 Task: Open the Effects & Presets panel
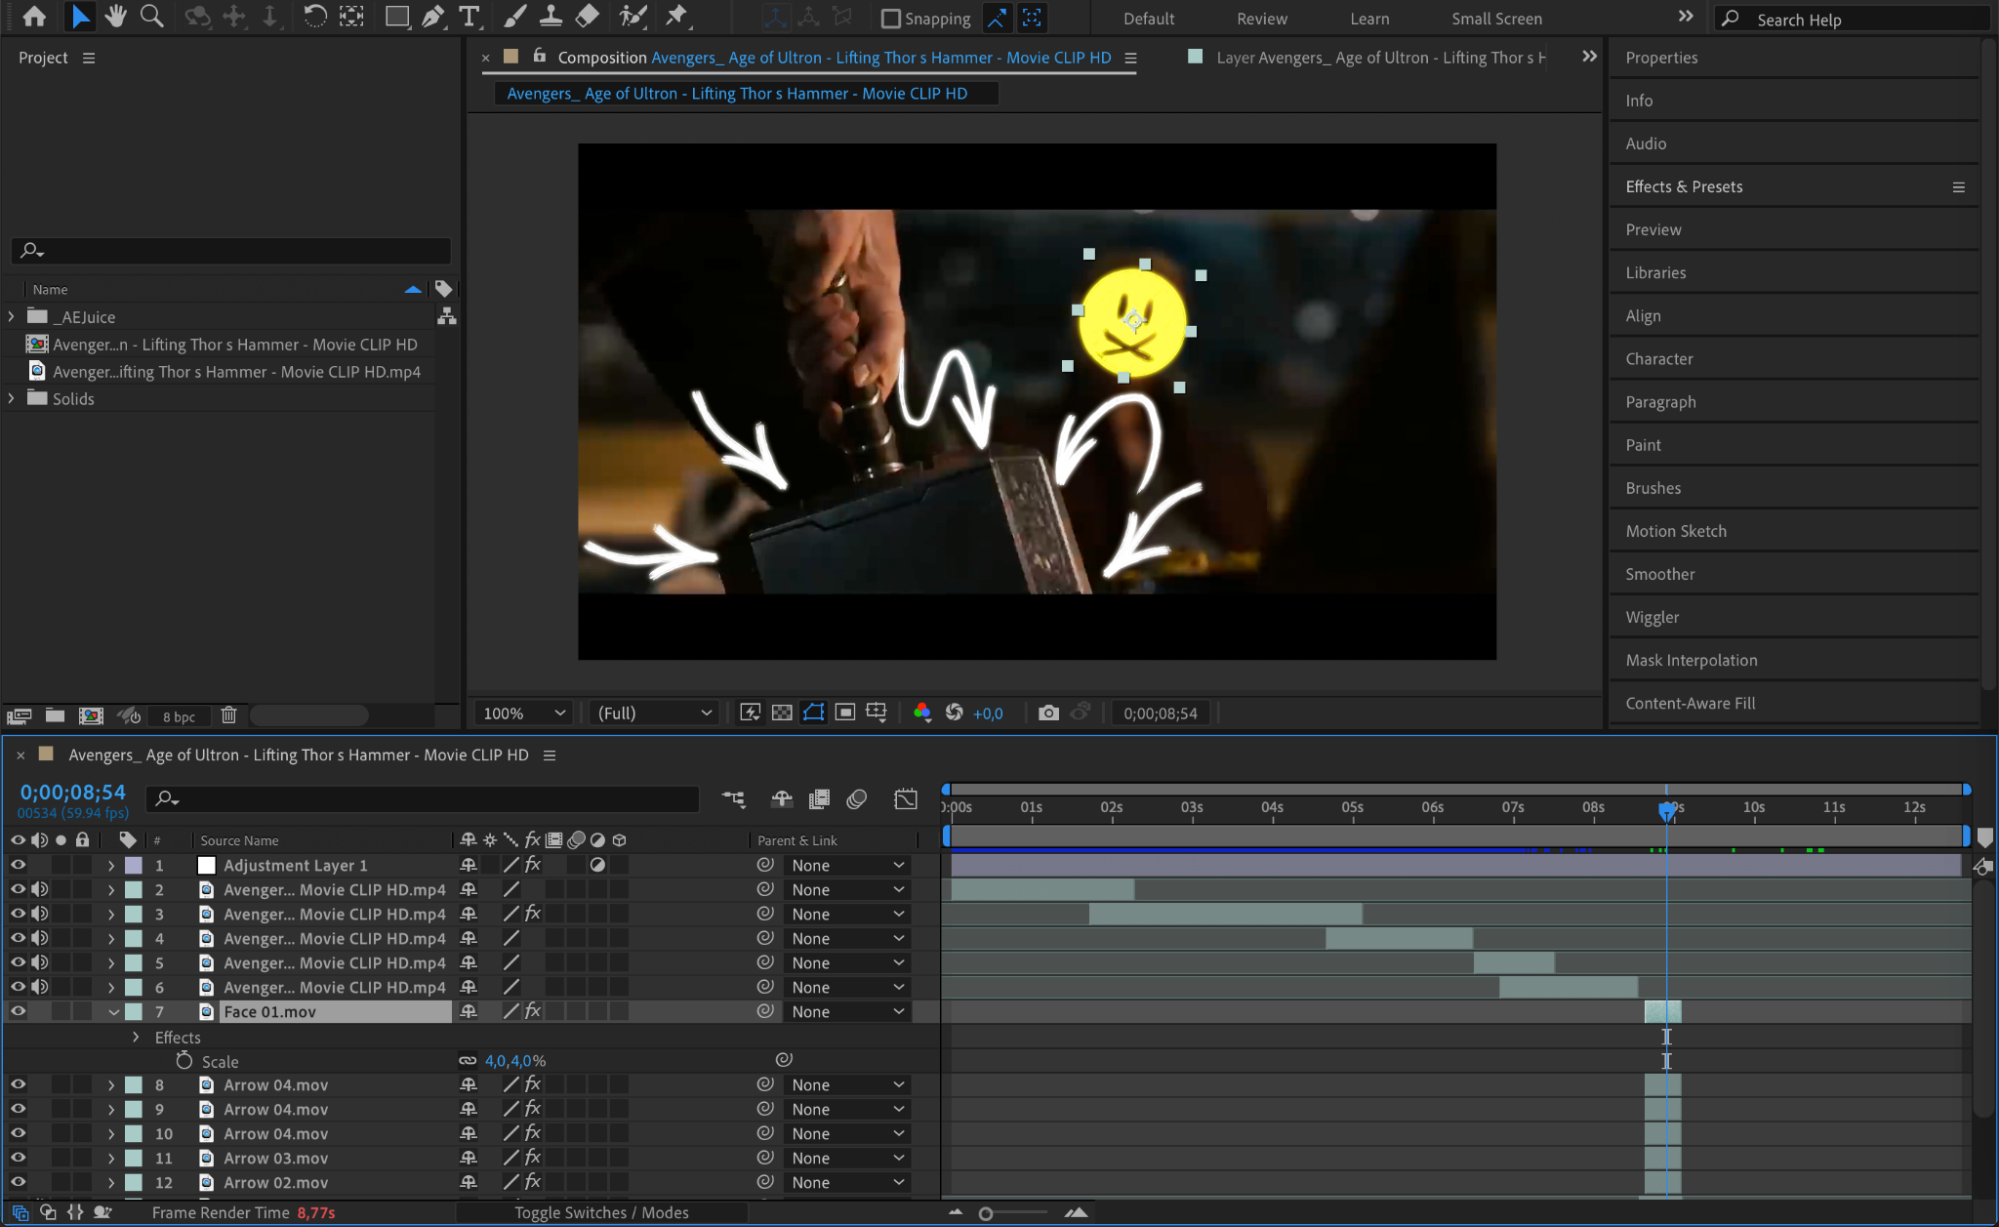(1683, 186)
